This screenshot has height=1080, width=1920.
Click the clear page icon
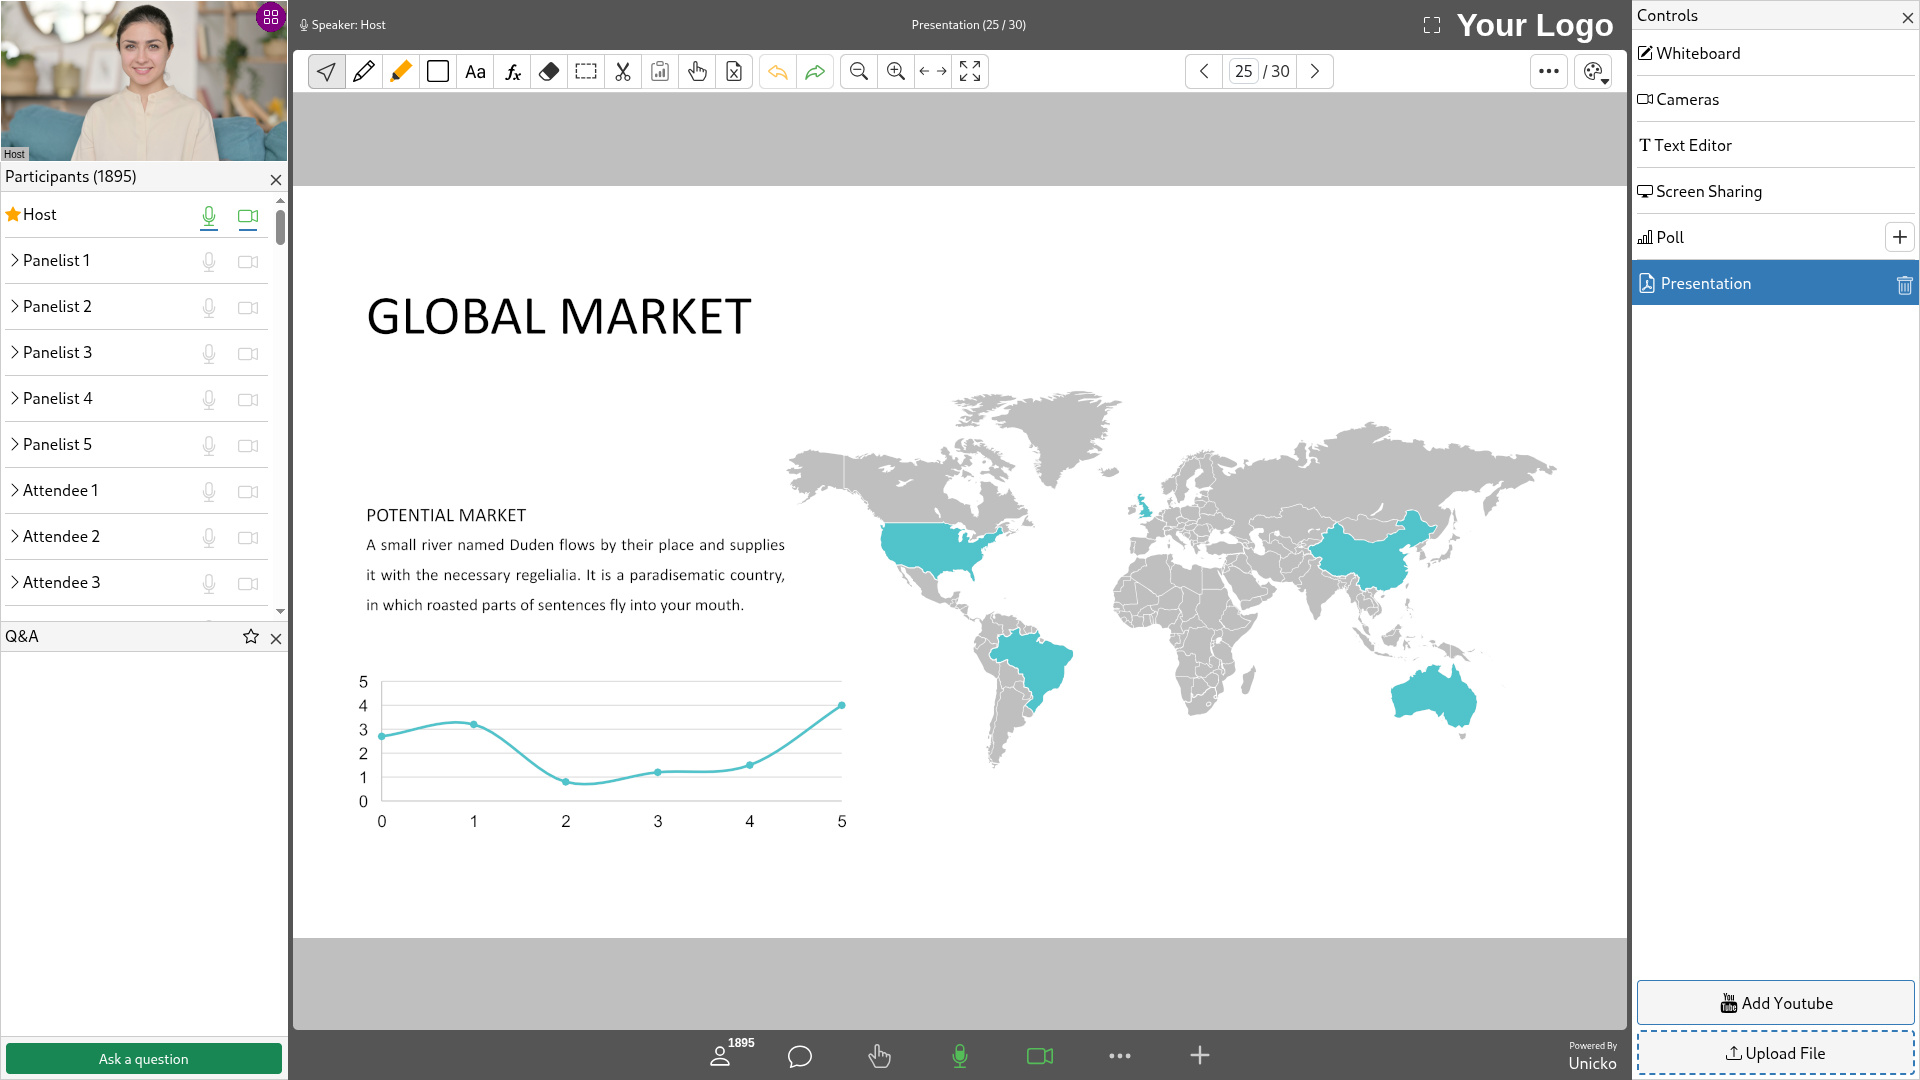pyautogui.click(x=734, y=71)
